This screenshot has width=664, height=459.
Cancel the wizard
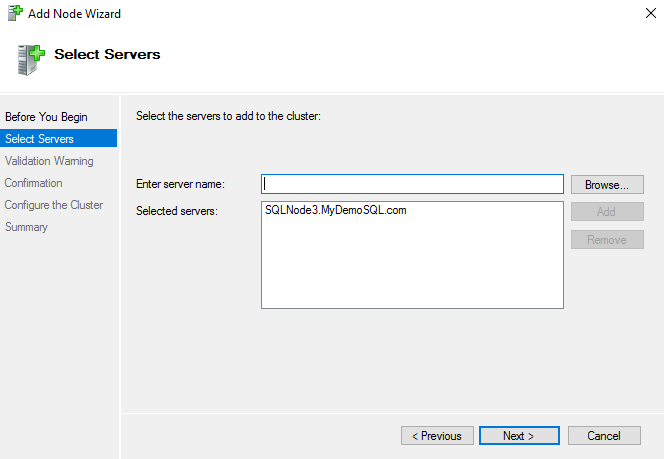click(x=604, y=436)
